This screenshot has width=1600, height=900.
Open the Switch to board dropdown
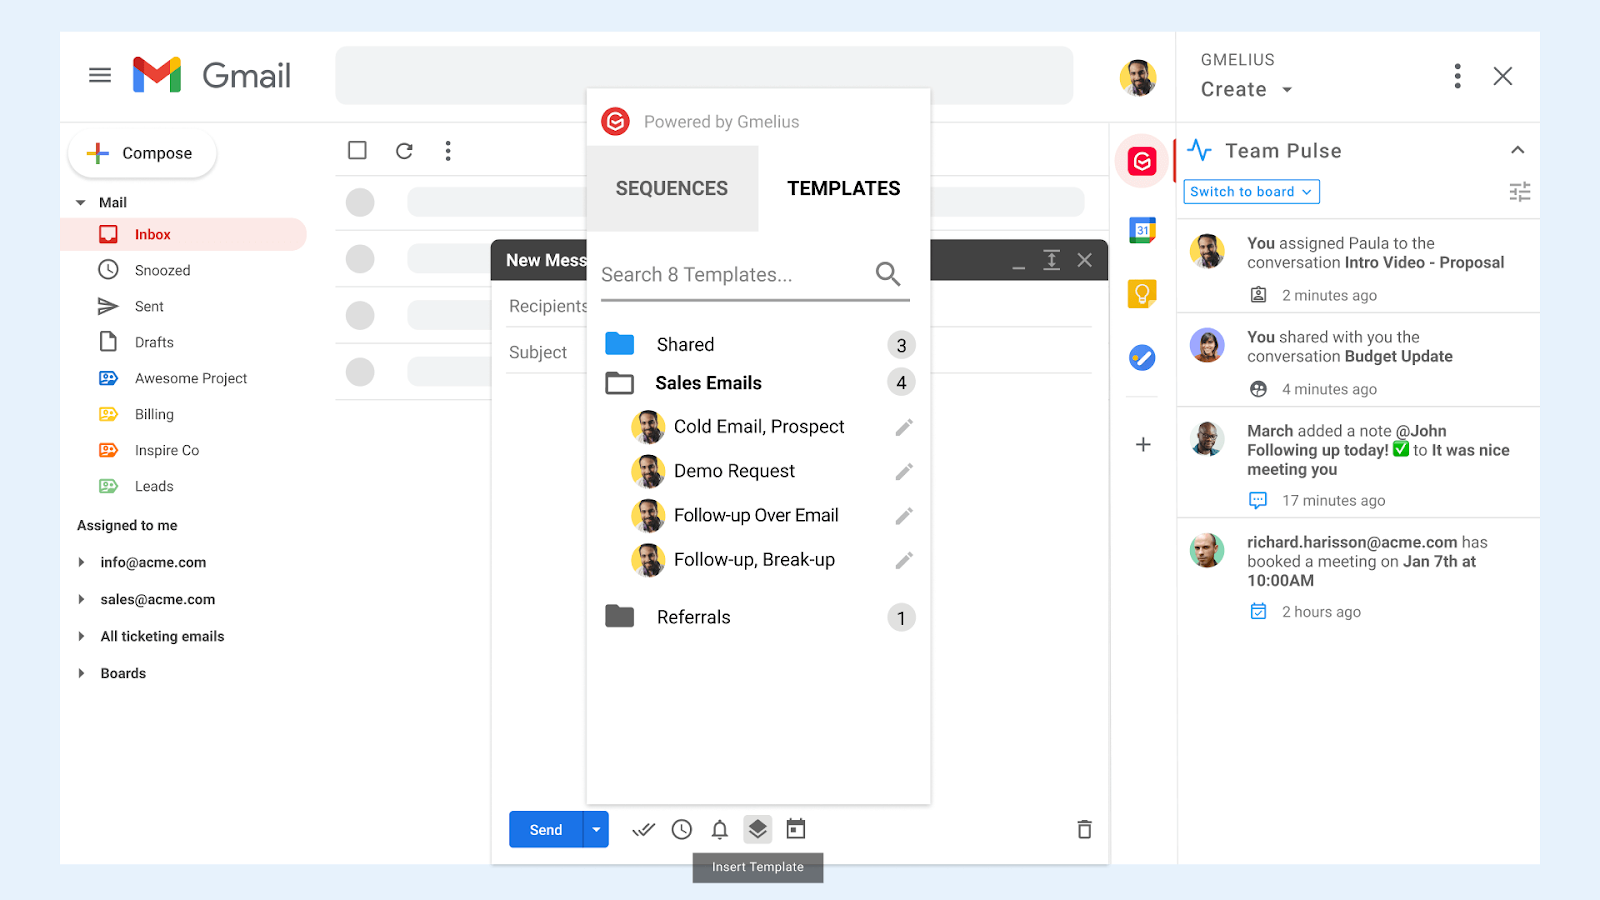pos(1252,192)
